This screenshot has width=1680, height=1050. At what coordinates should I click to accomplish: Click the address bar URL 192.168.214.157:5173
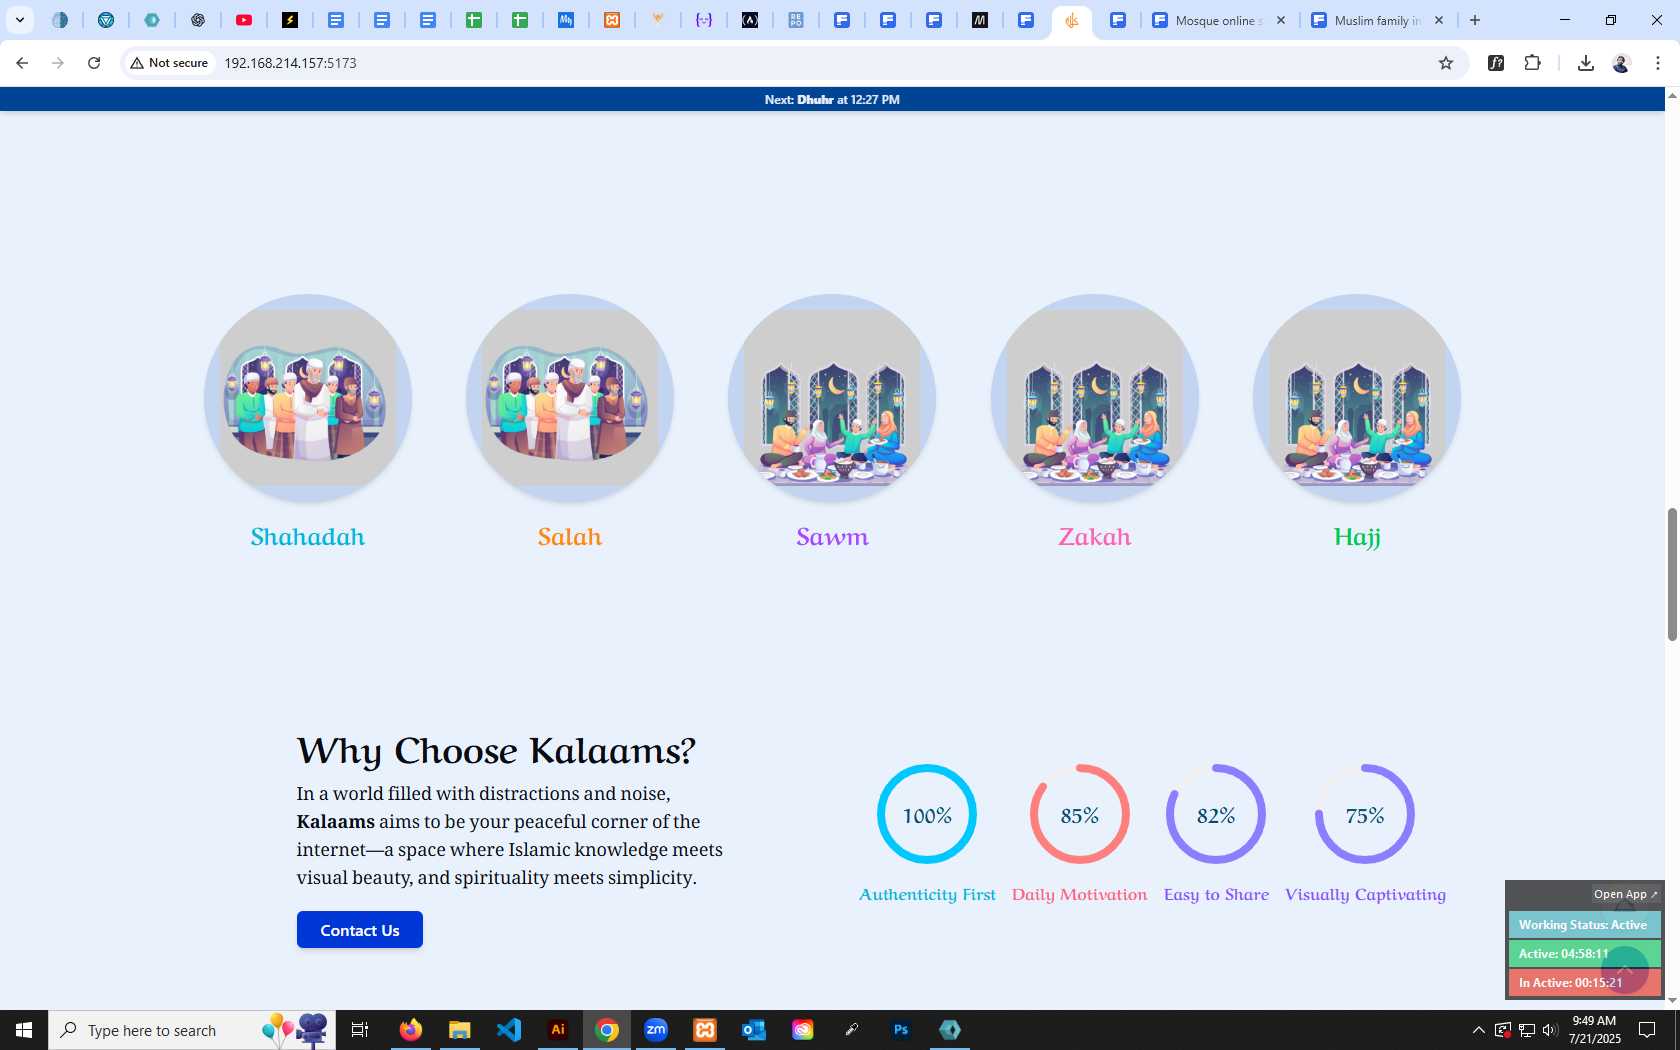pos(290,63)
